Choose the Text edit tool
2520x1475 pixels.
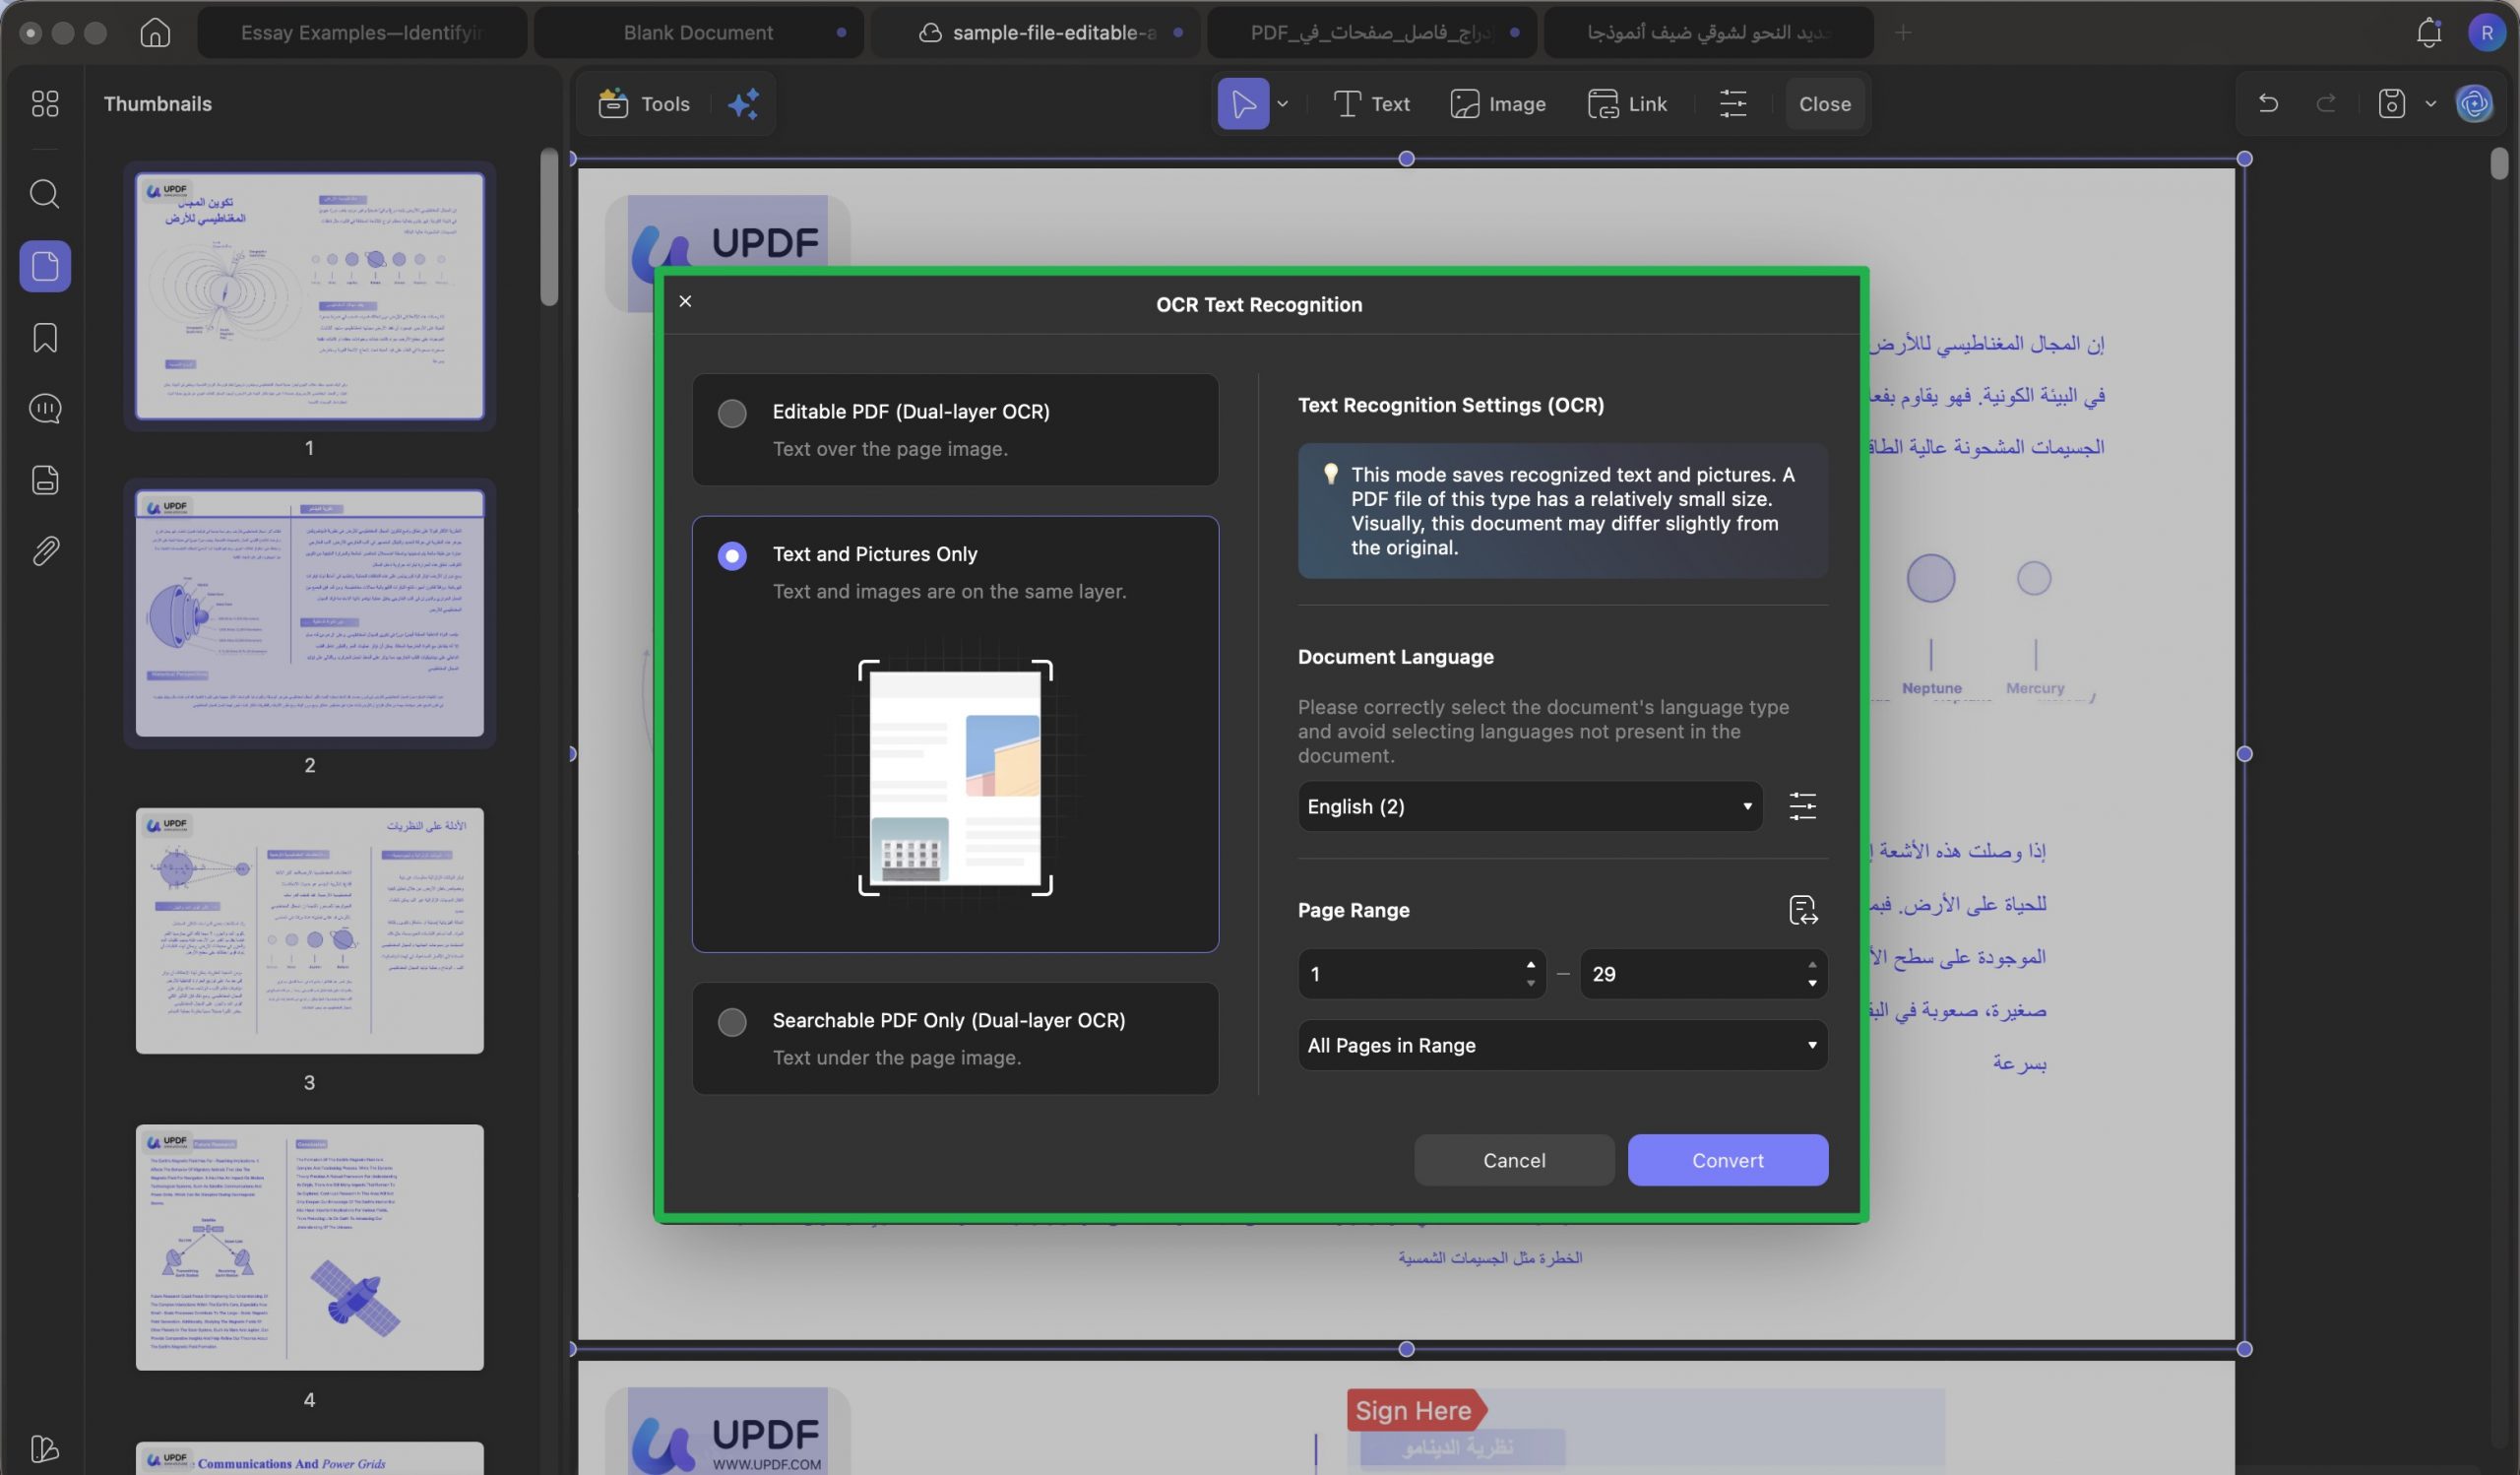[x=1372, y=104]
